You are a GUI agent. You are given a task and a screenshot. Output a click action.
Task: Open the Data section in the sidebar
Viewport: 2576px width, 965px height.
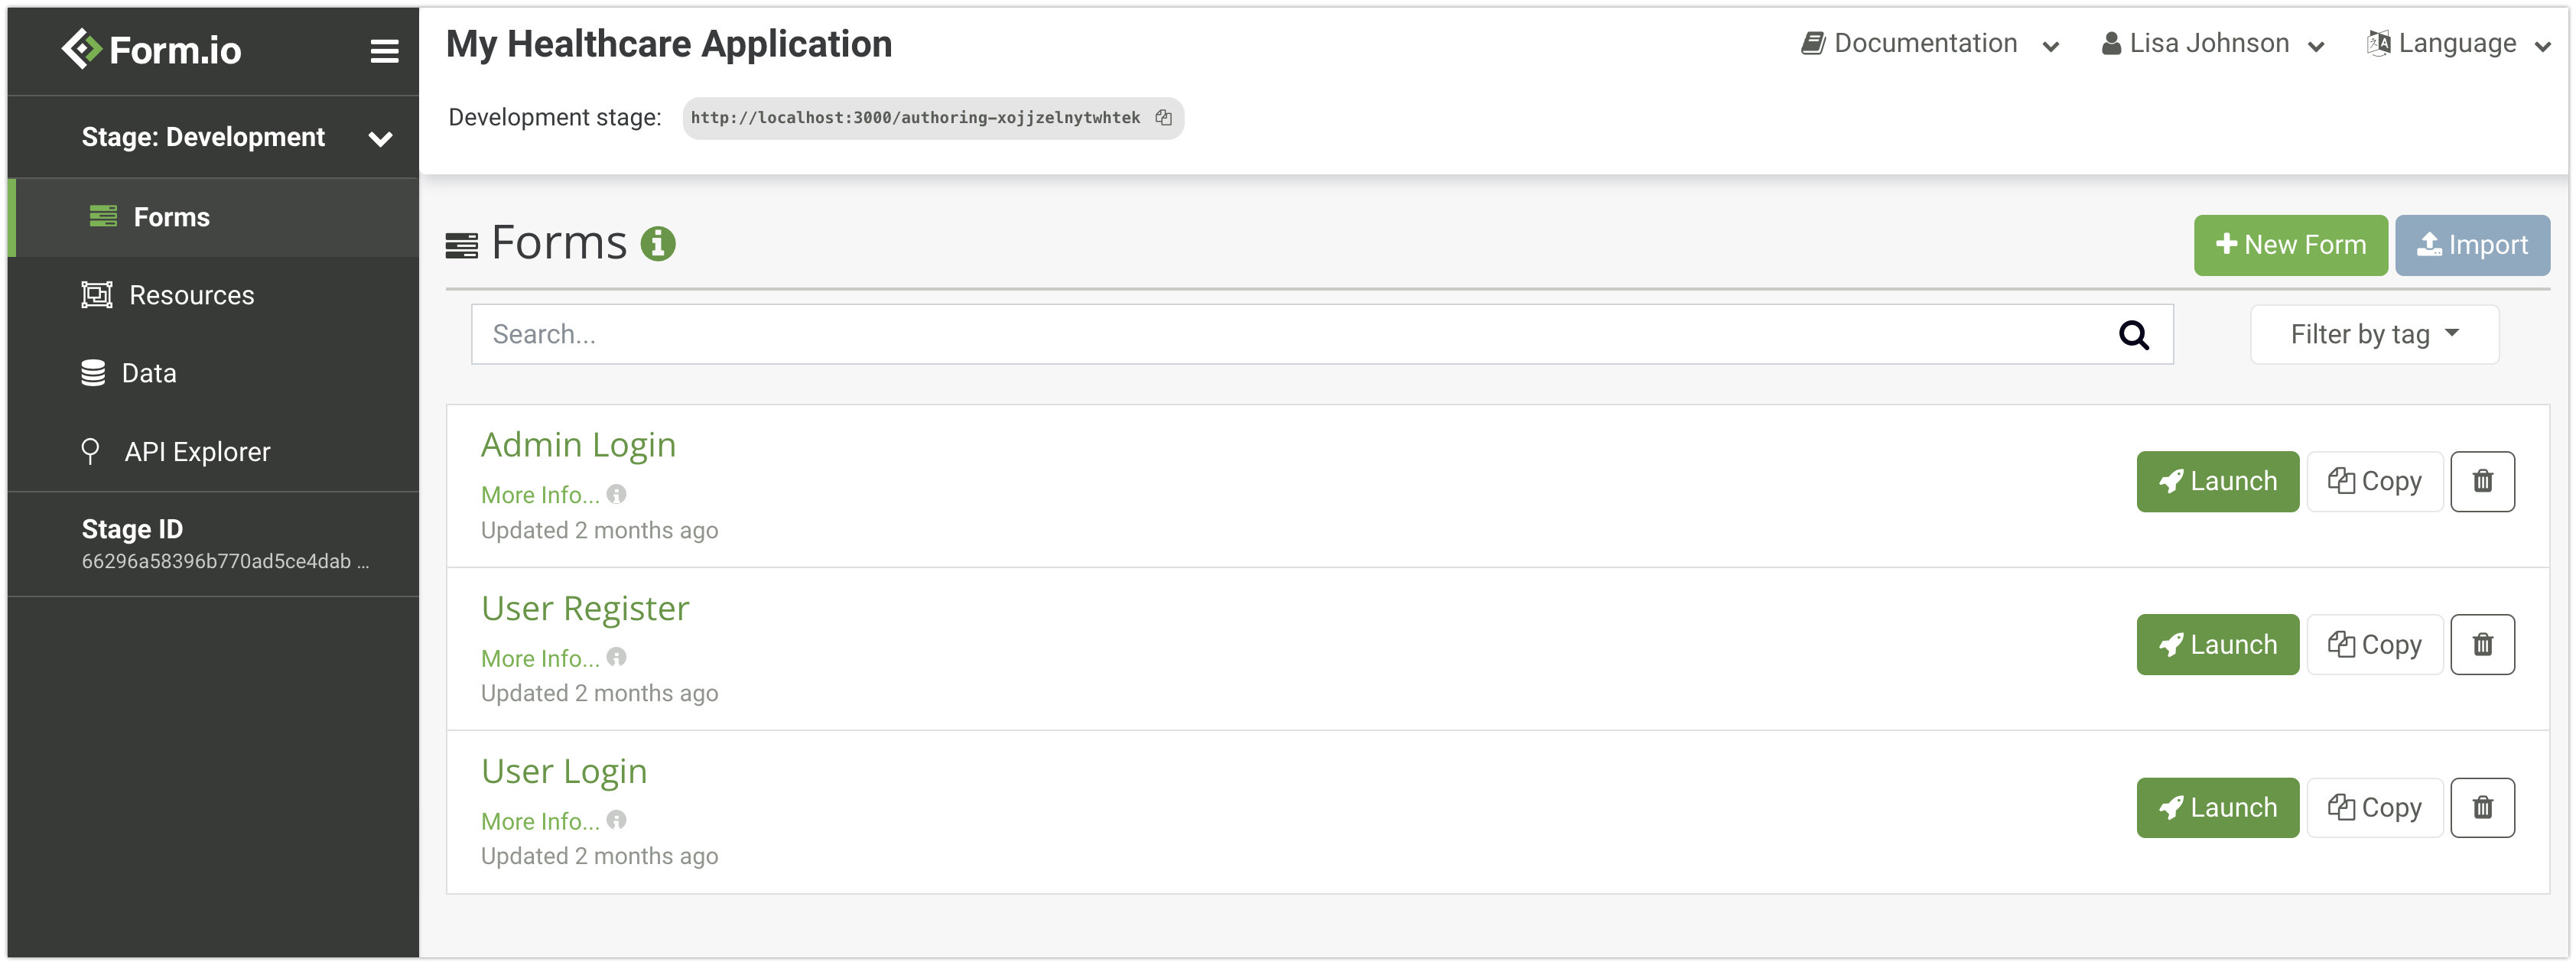click(x=148, y=374)
